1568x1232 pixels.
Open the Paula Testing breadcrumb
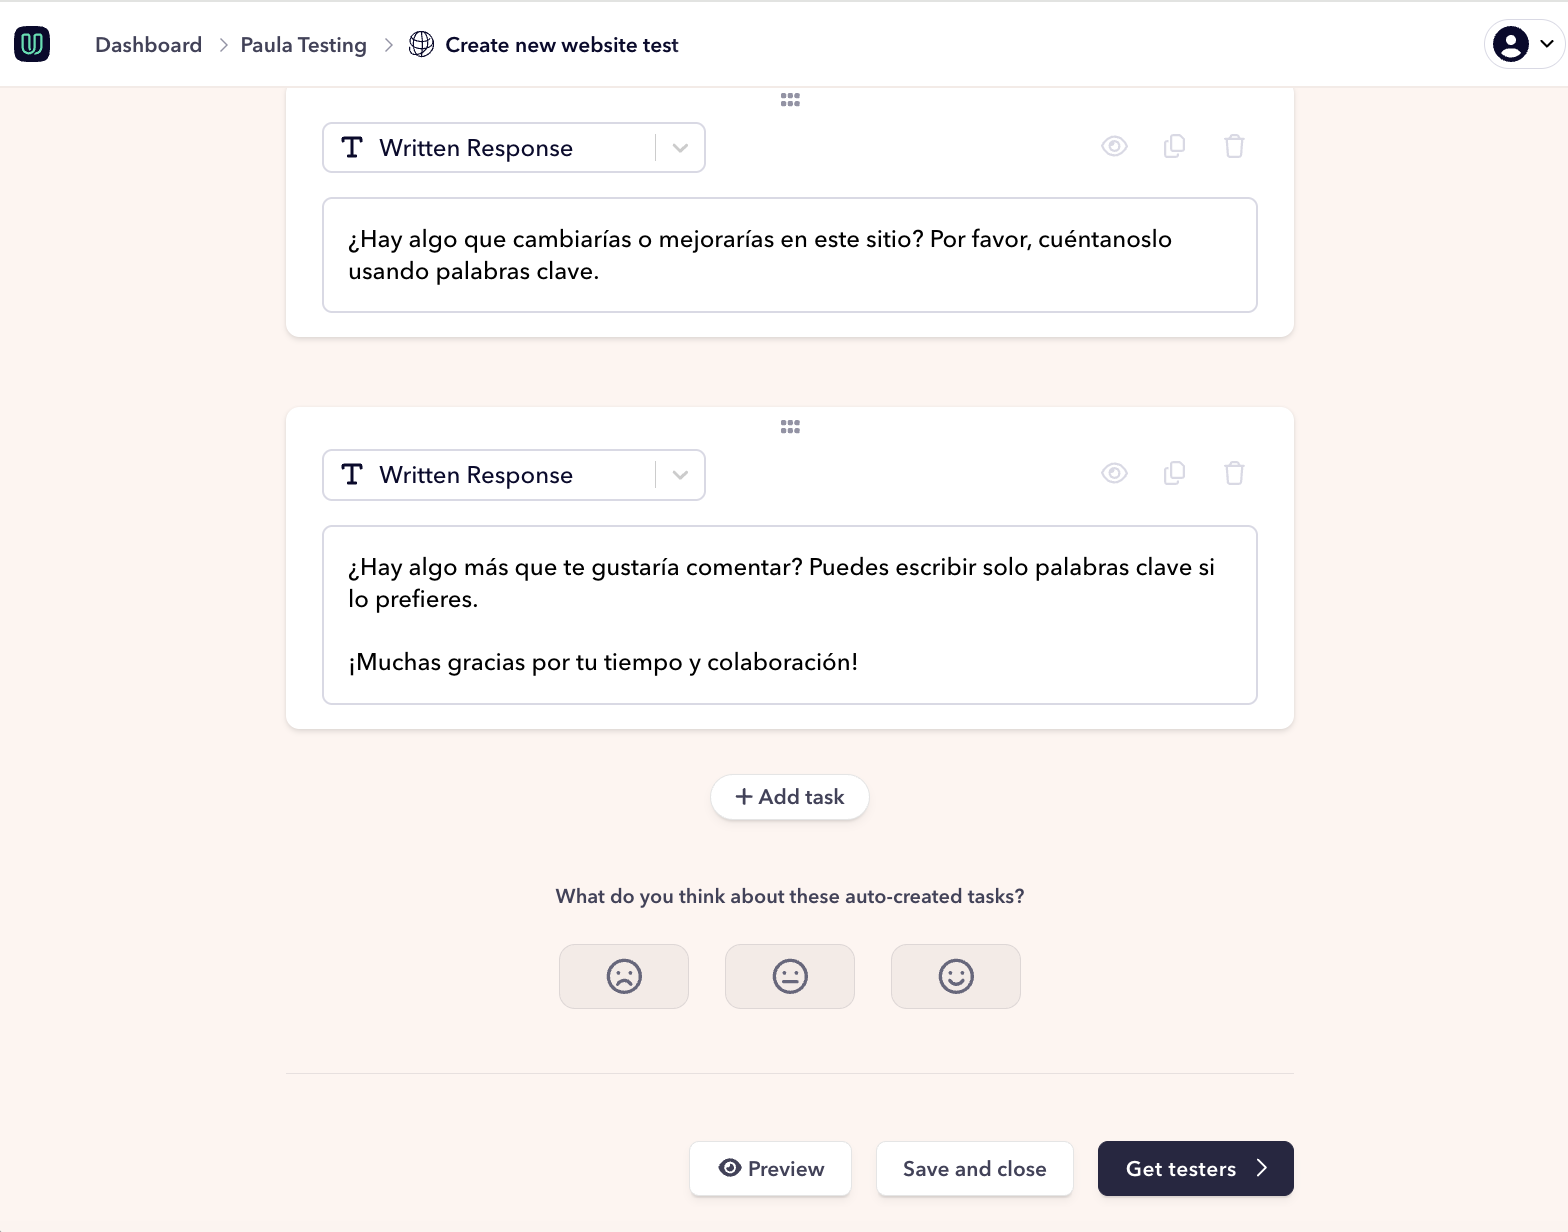point(303,44)
